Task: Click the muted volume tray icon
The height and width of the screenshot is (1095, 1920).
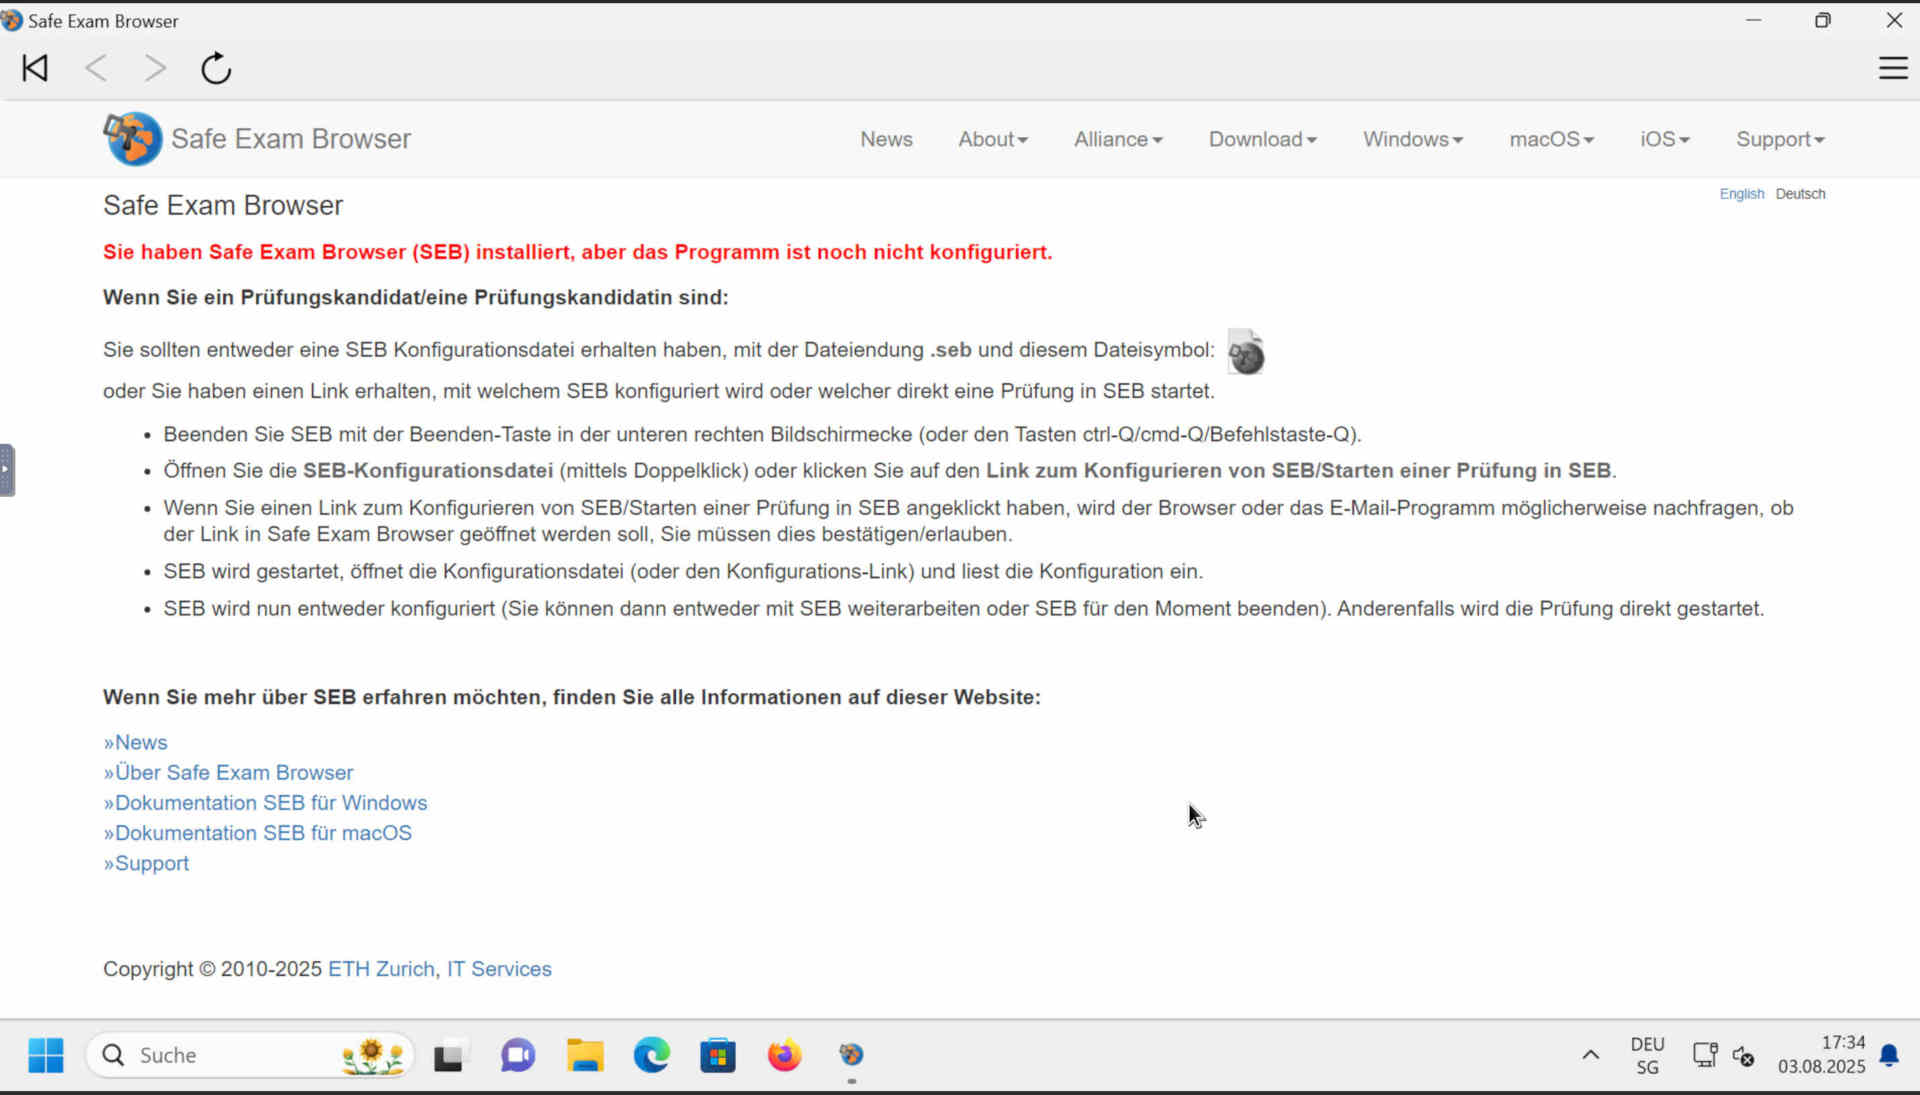Action: click(x=1744, y=1056)
